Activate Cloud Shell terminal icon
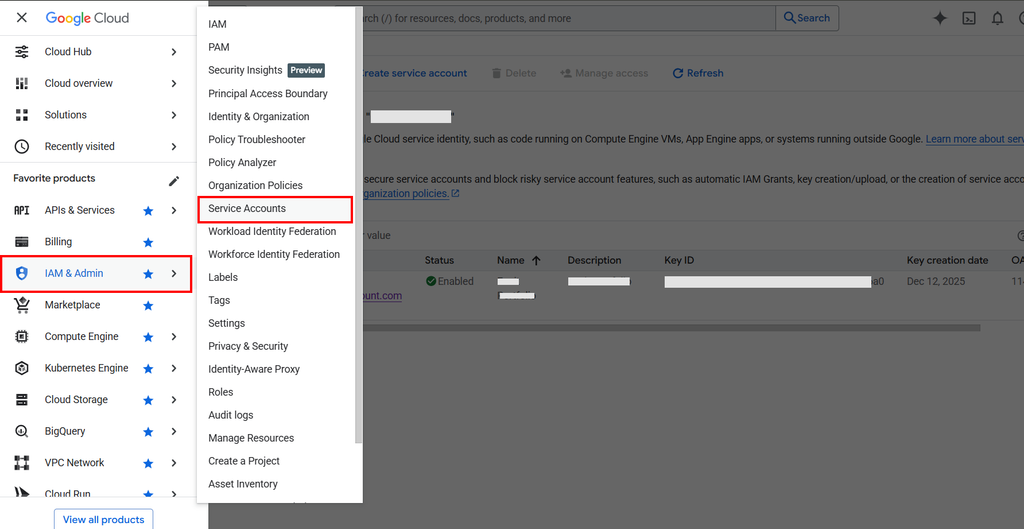1024x529 pixels. pos(969,18)
